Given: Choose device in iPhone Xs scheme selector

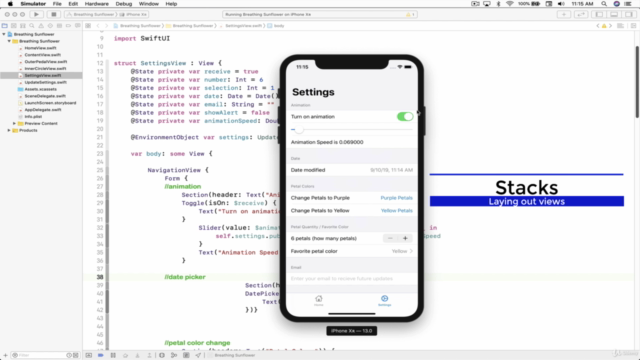Looking at the screenshot, I should point(134,14).
